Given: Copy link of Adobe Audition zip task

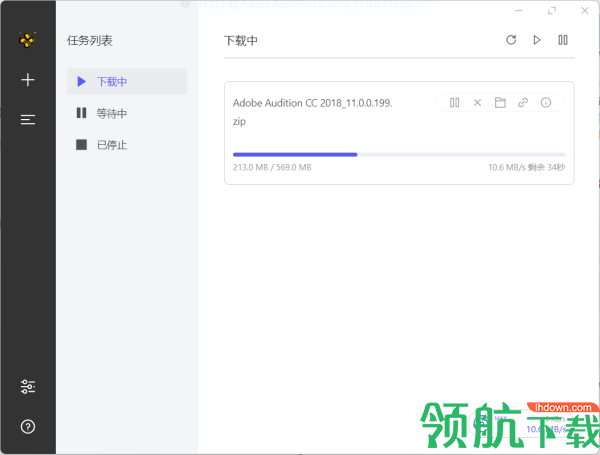Looking at the screenshot, I should (523, 103).
